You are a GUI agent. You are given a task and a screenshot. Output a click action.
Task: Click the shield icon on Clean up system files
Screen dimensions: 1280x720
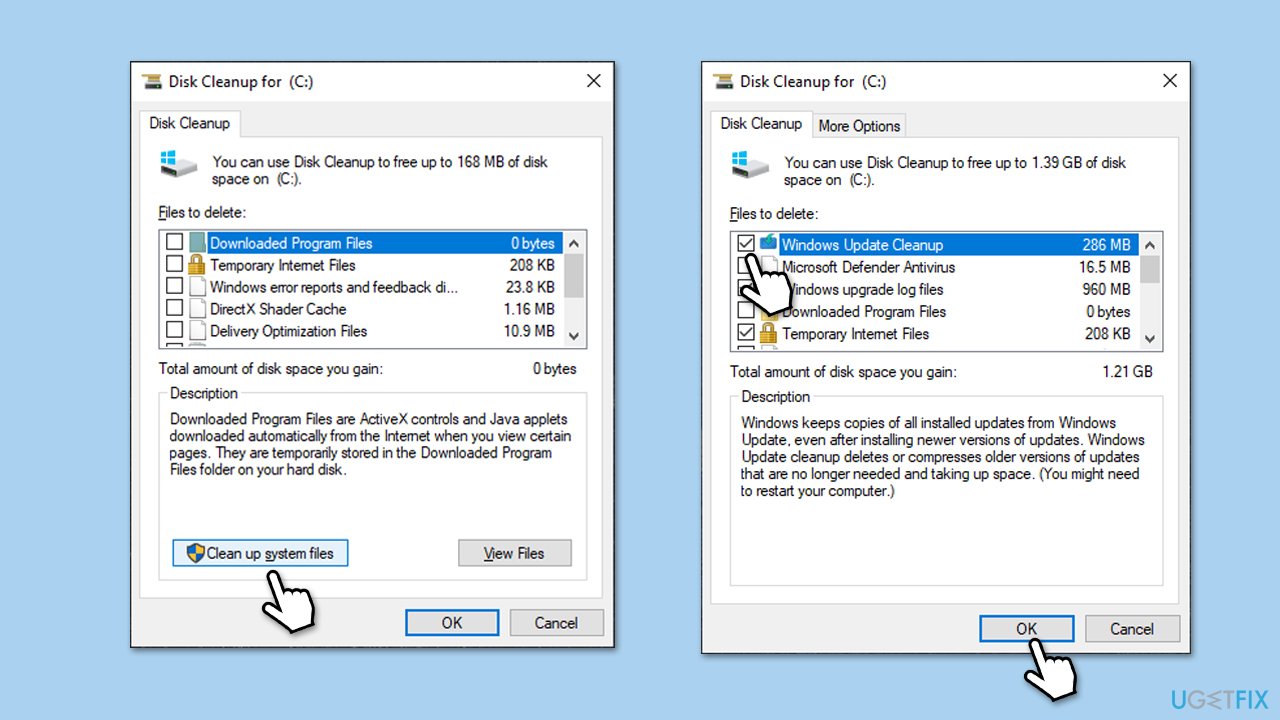click(x=195, y=553)
